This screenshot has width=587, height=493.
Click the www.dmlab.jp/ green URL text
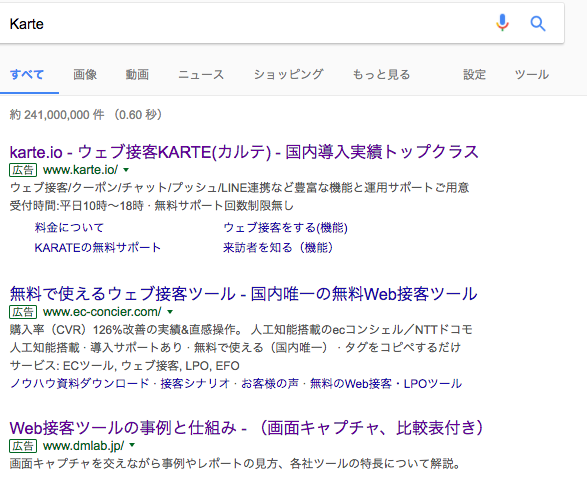coord(83,445)
